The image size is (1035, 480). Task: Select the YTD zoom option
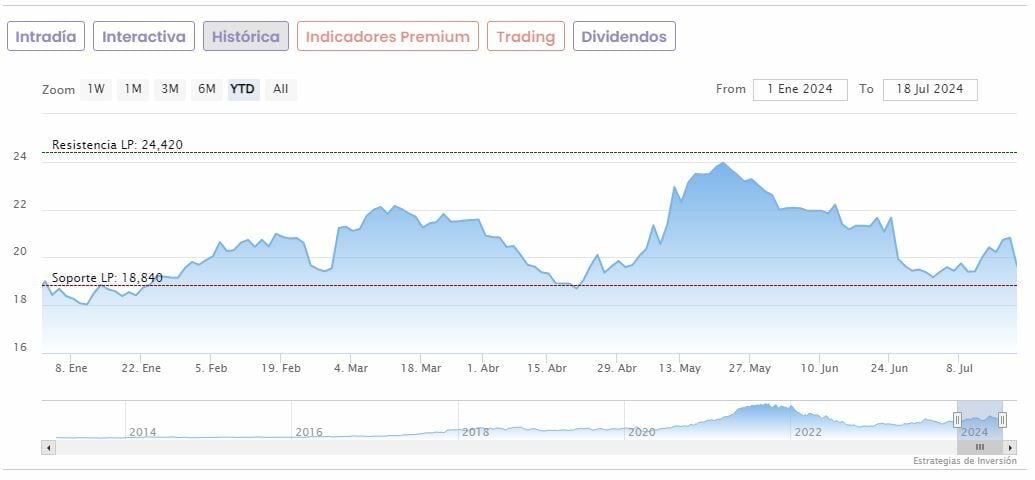point(243,89)
